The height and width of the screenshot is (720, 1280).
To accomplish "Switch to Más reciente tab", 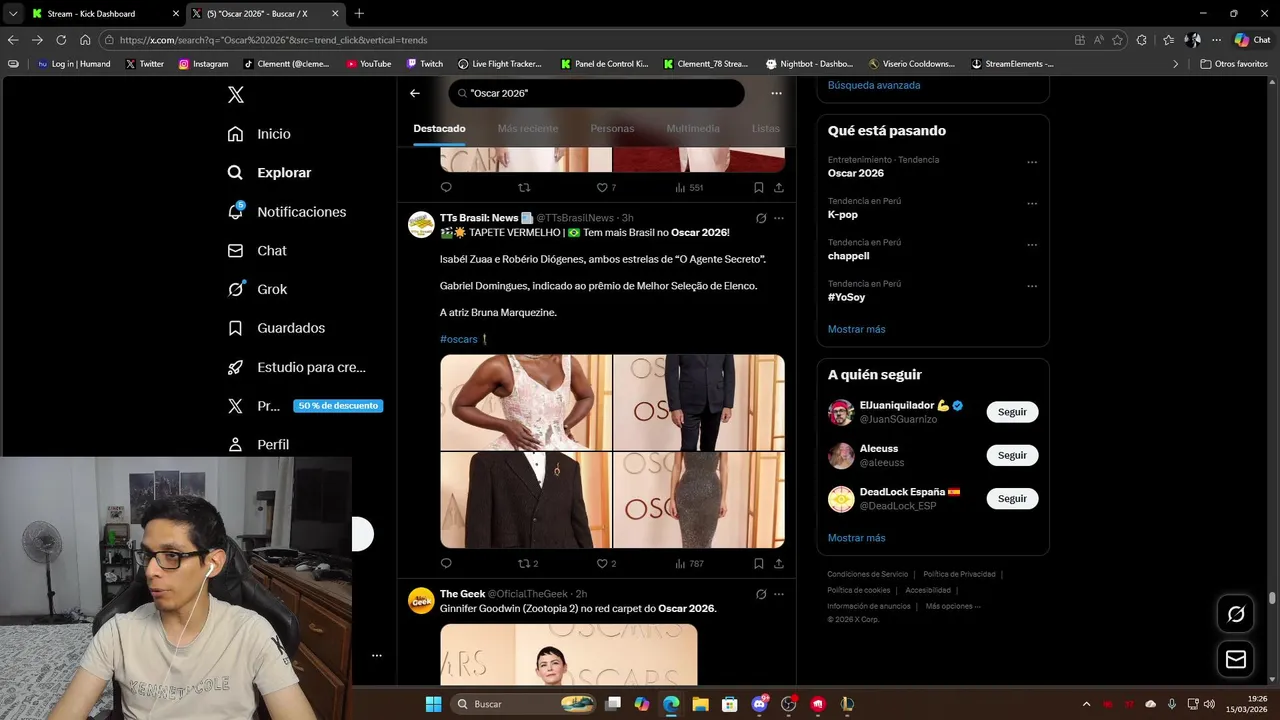I will click(x=528, y=128).
